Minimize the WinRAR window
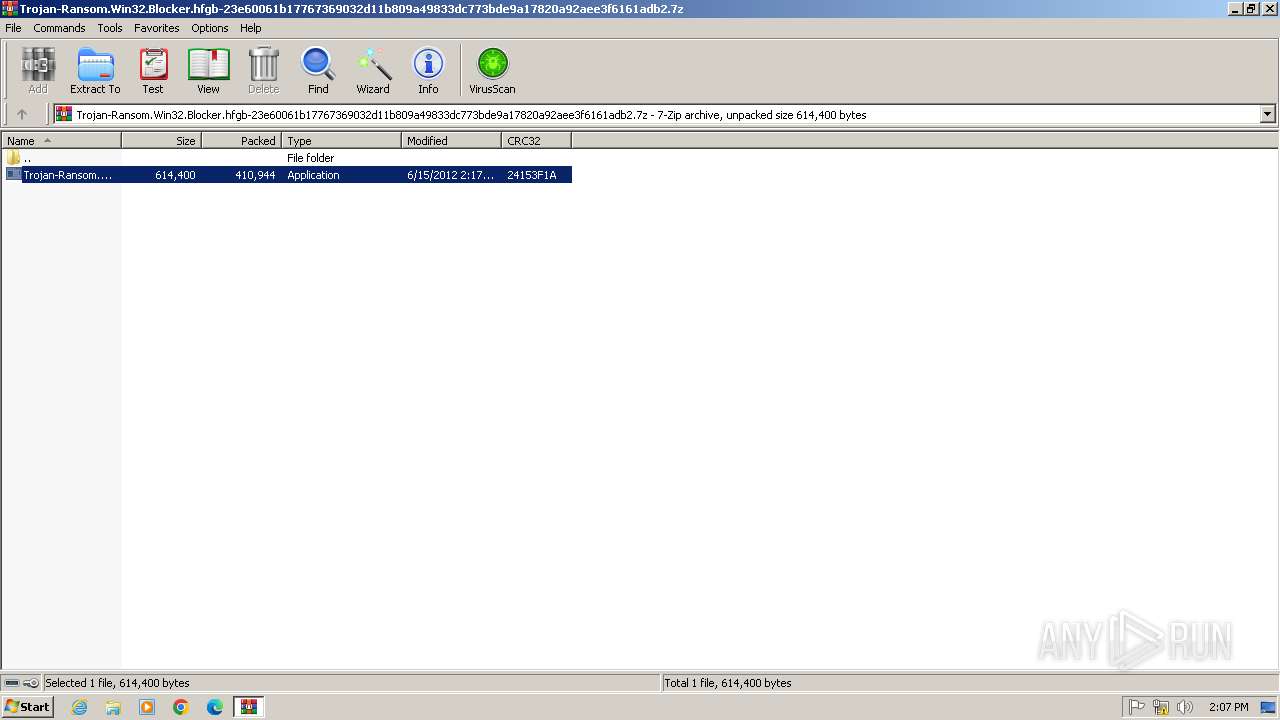This screenshot has width=1280, height=720. tap(1235, 9)
